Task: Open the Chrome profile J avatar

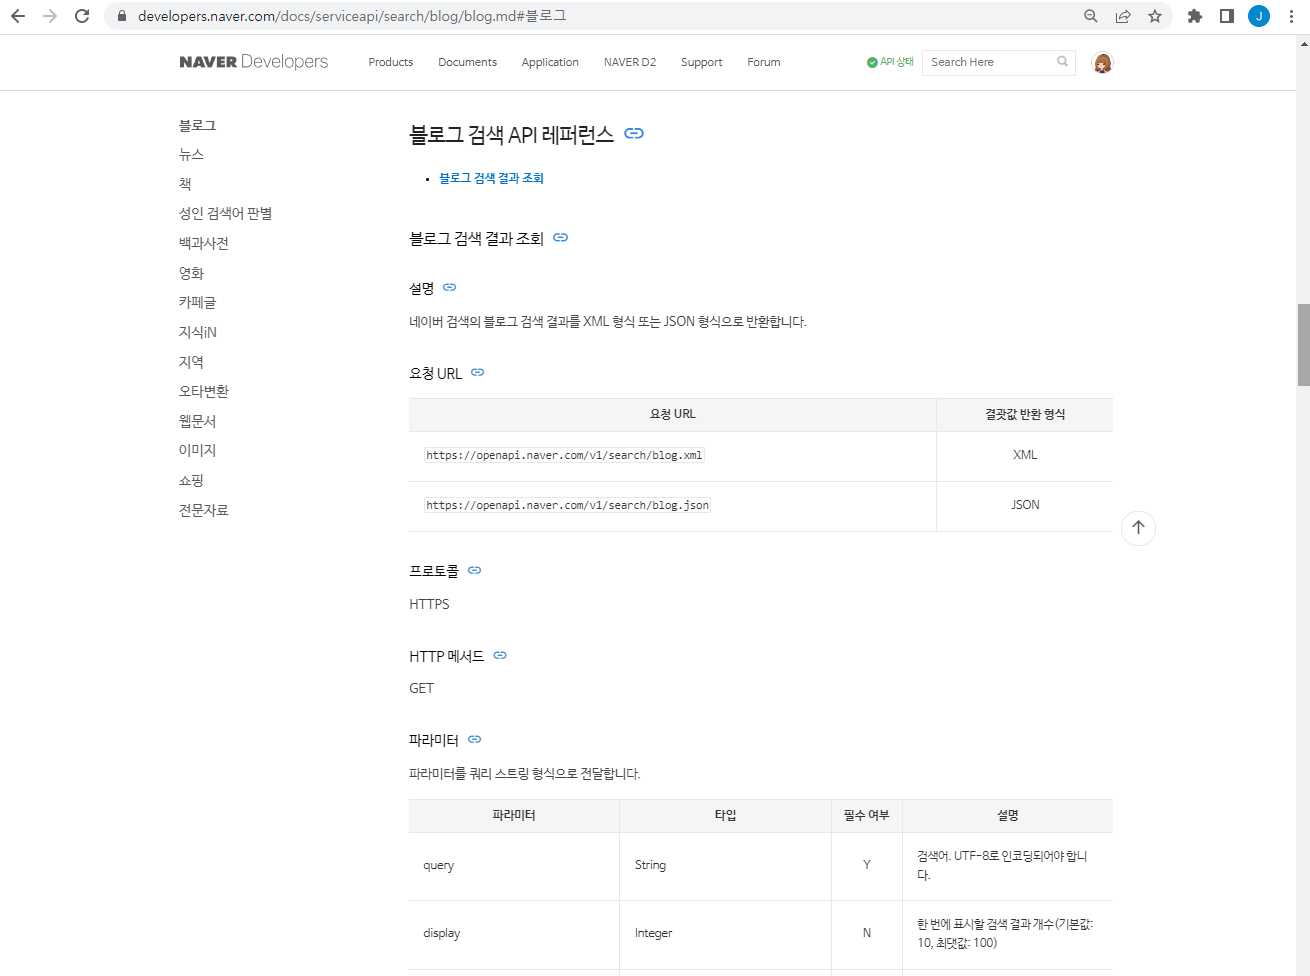Action: [x=1259, y=16]
